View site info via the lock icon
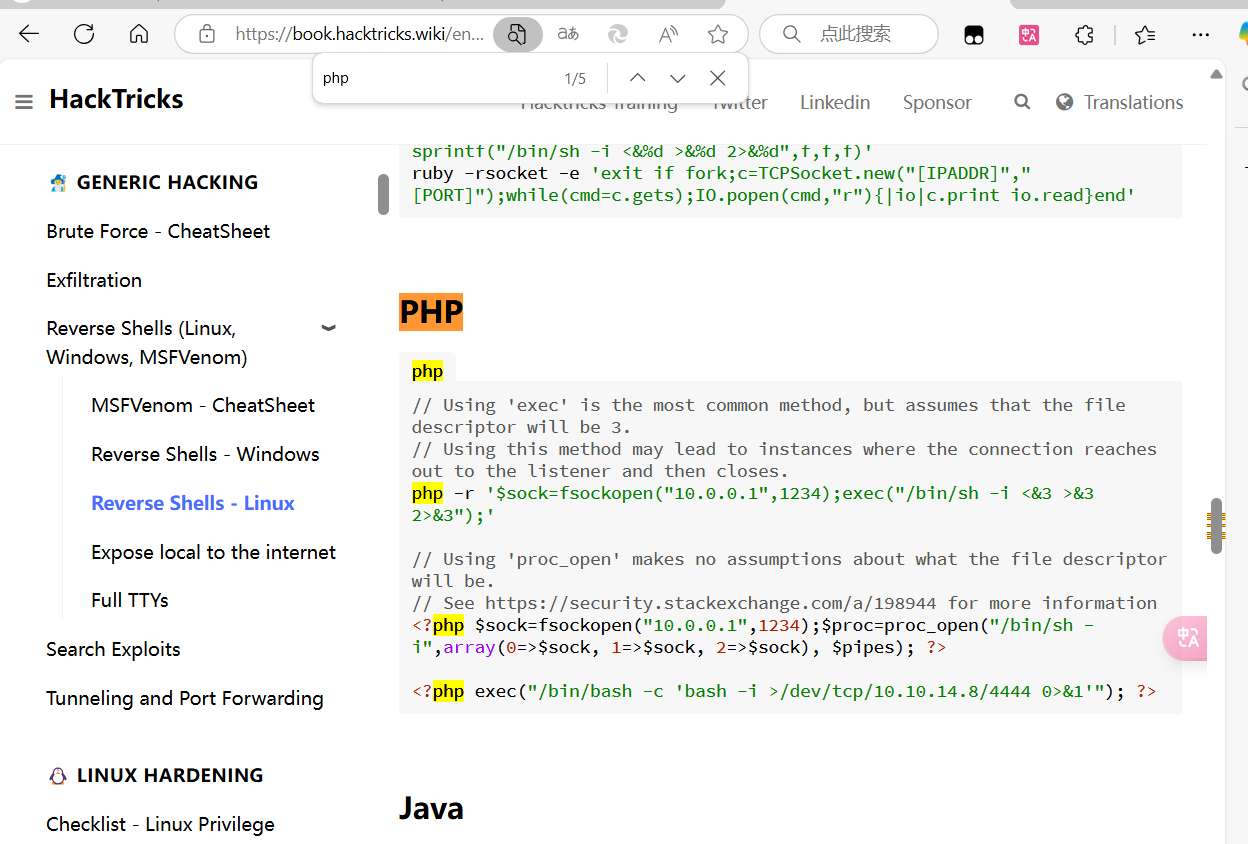 coord(207,34)
